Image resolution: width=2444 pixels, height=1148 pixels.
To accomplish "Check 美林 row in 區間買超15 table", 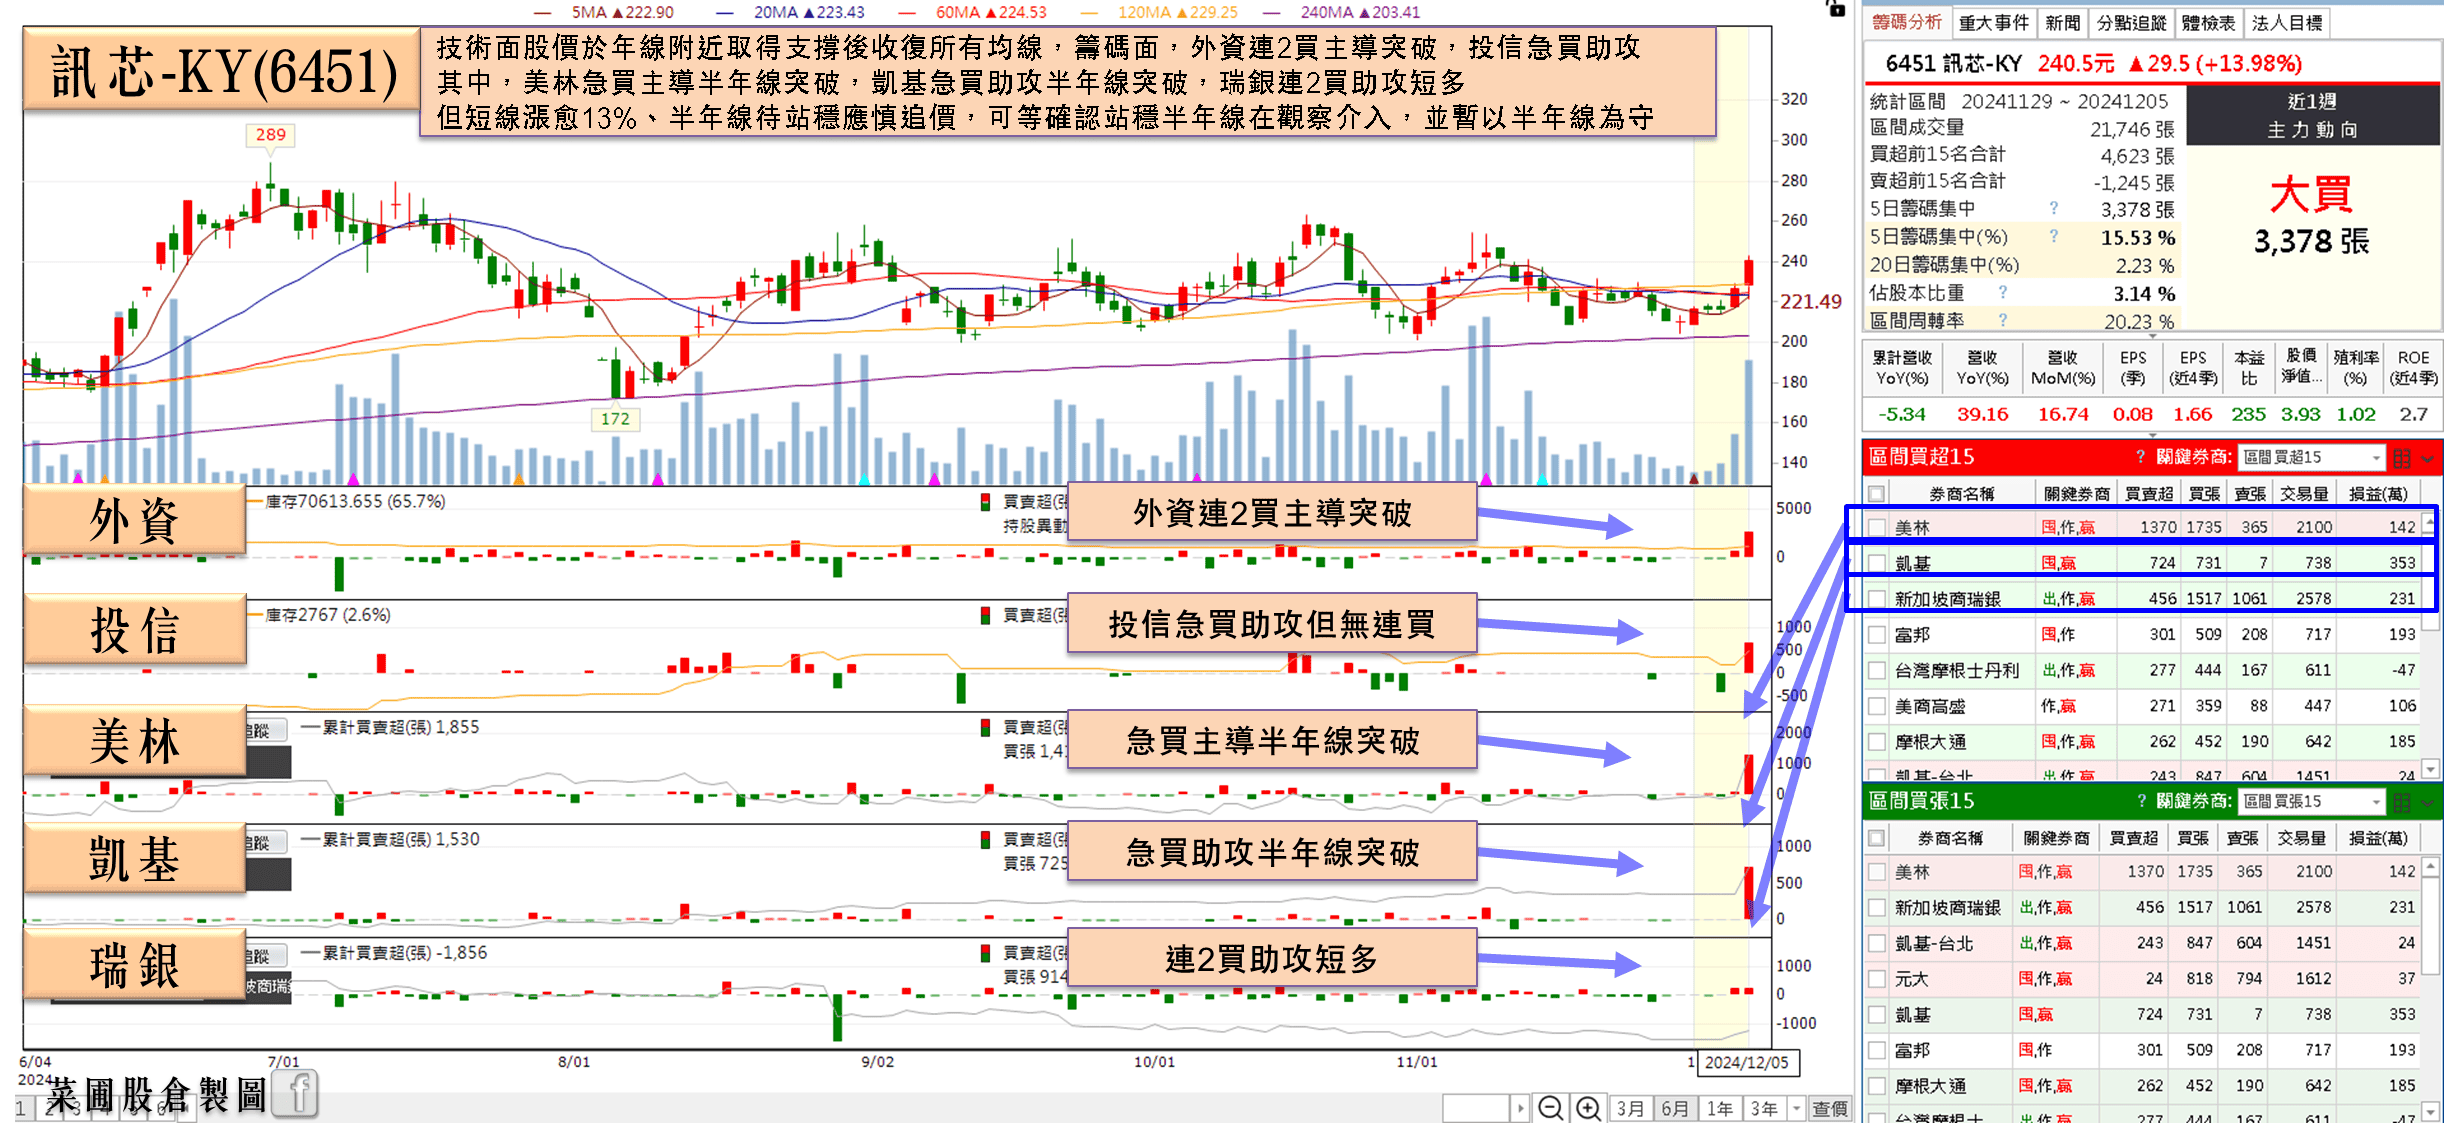I will [1877, 527].
